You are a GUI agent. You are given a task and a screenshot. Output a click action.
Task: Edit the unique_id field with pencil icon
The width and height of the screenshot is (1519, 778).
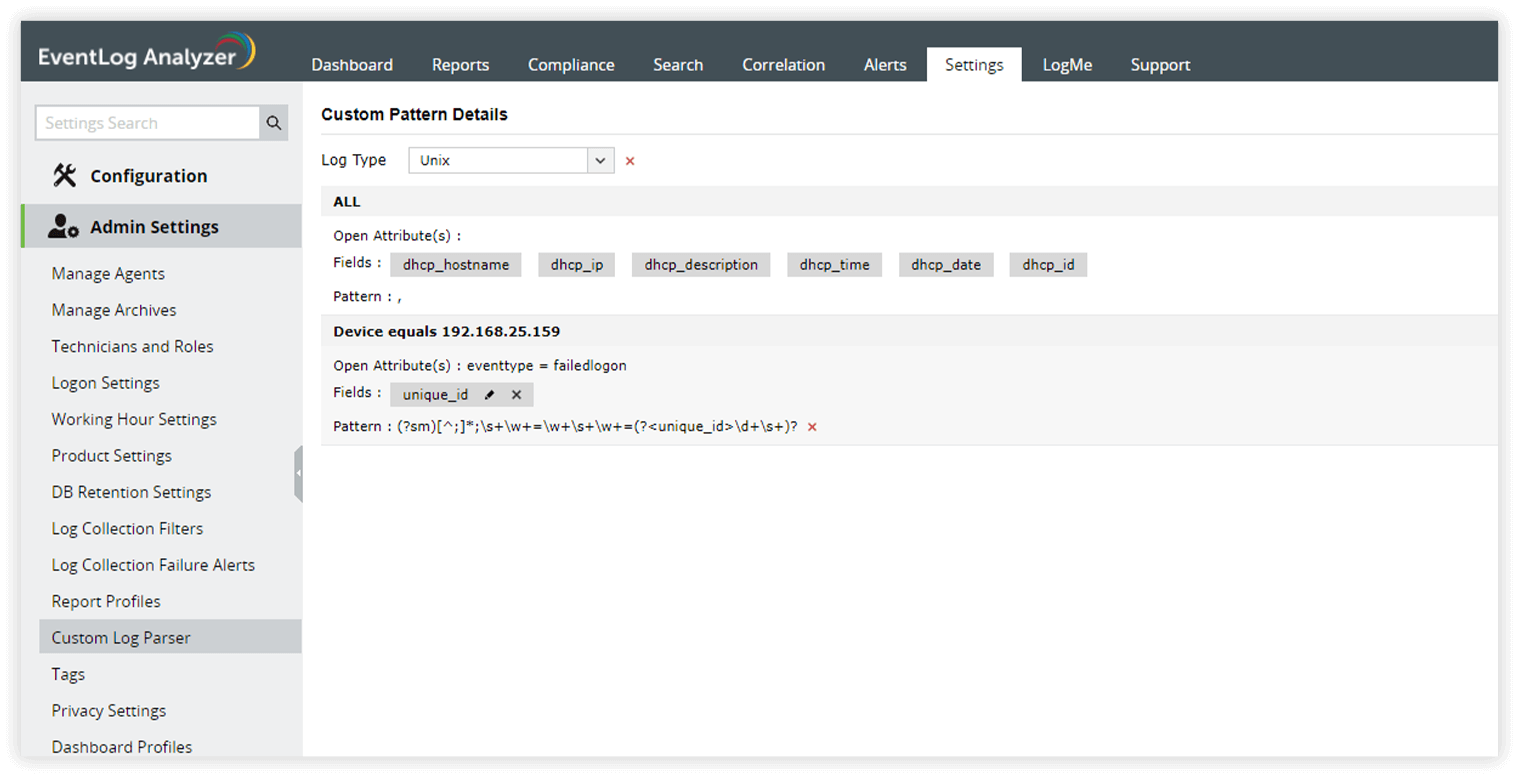coord(490,395)
